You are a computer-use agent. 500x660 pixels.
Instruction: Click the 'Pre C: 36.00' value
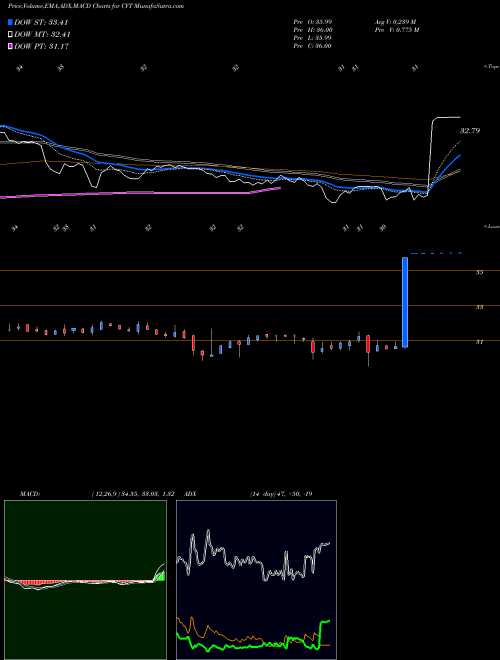click(x=312, y=46)
